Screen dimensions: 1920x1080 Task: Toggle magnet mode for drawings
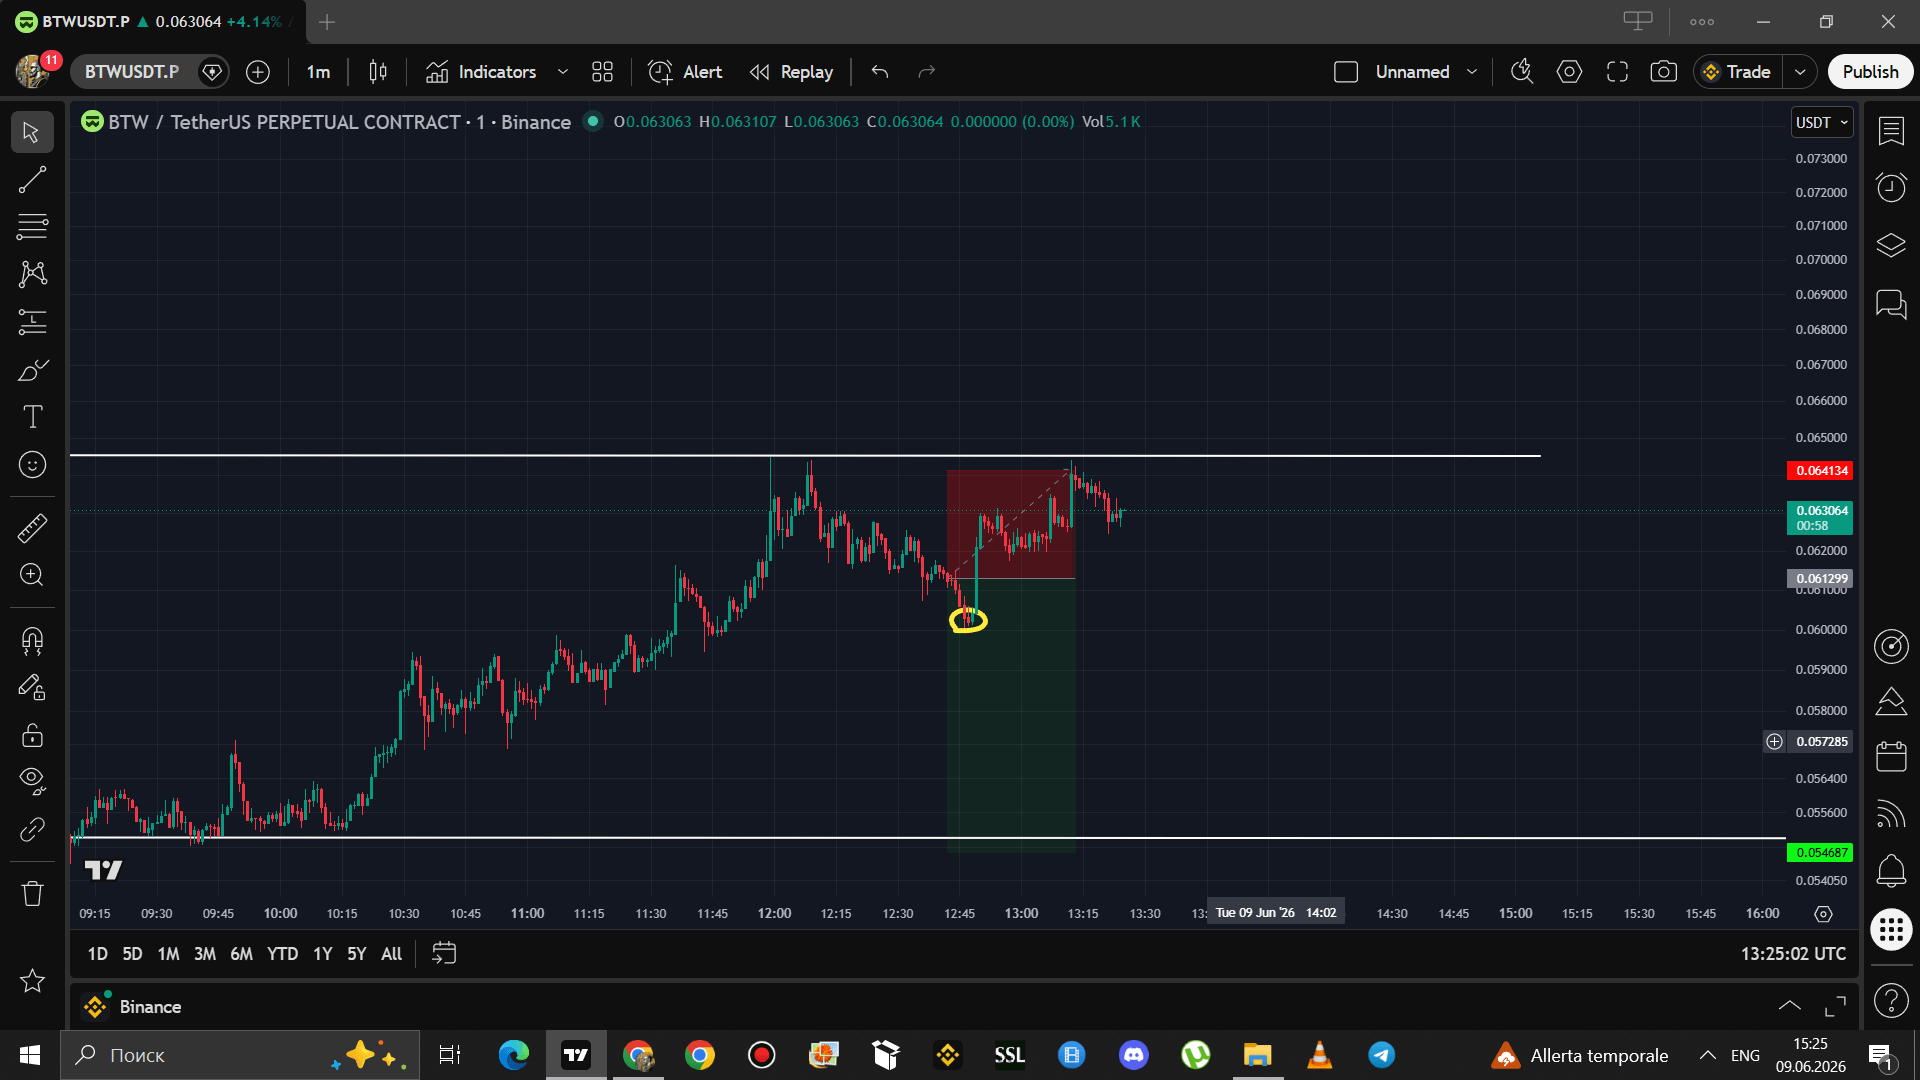pyautogui.click(x=32, y=641)
